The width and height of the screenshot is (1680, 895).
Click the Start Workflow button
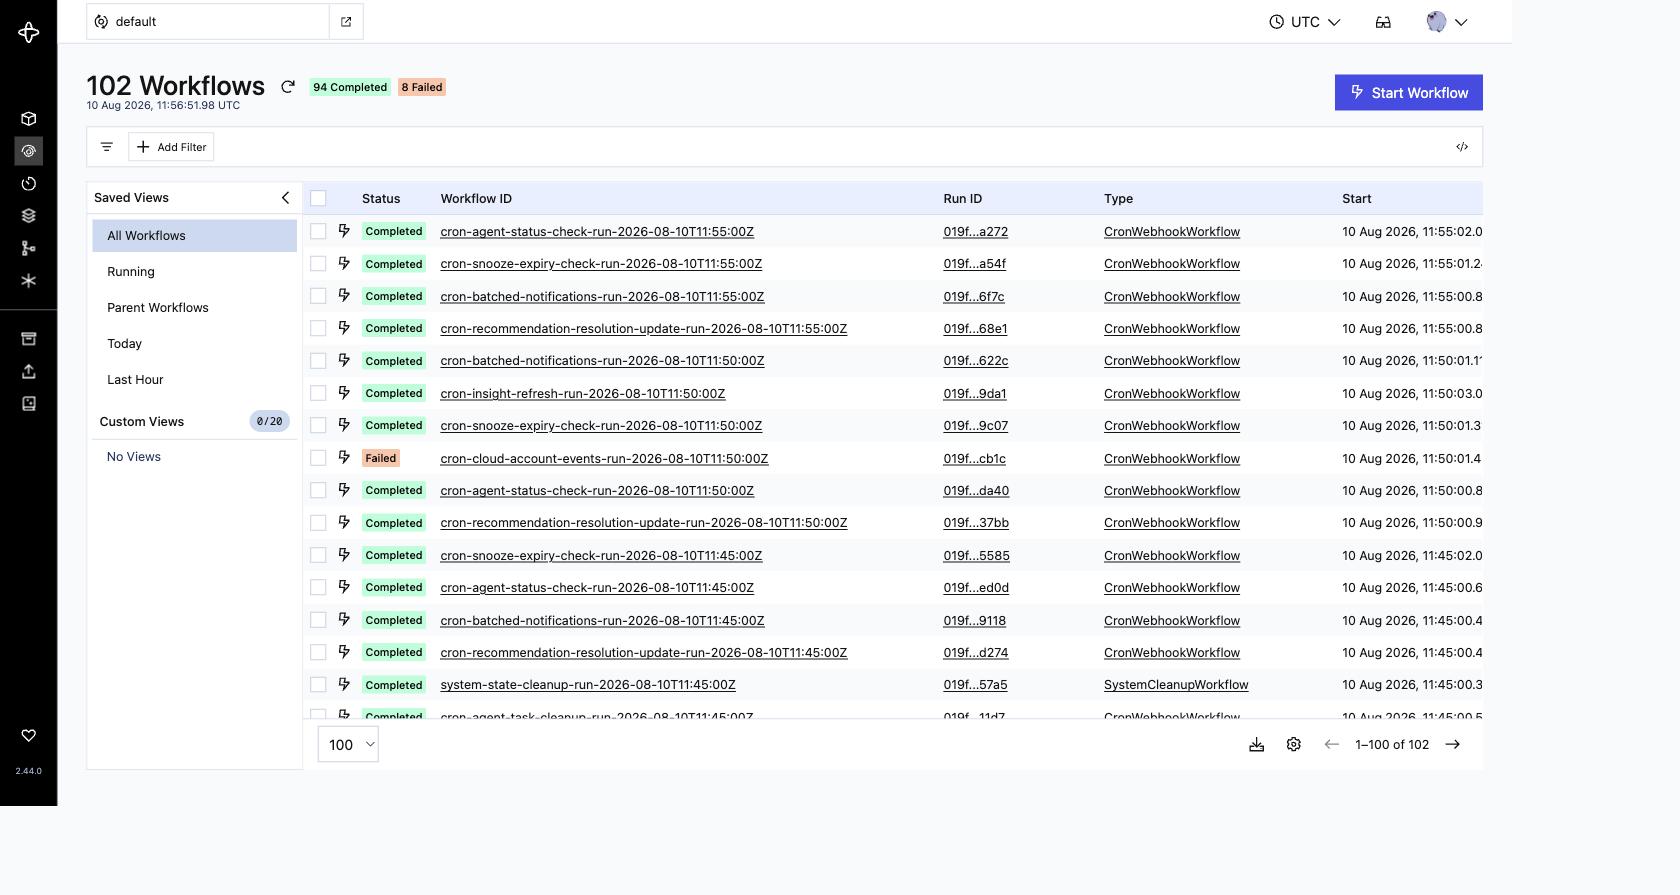tap(1408, 93)
